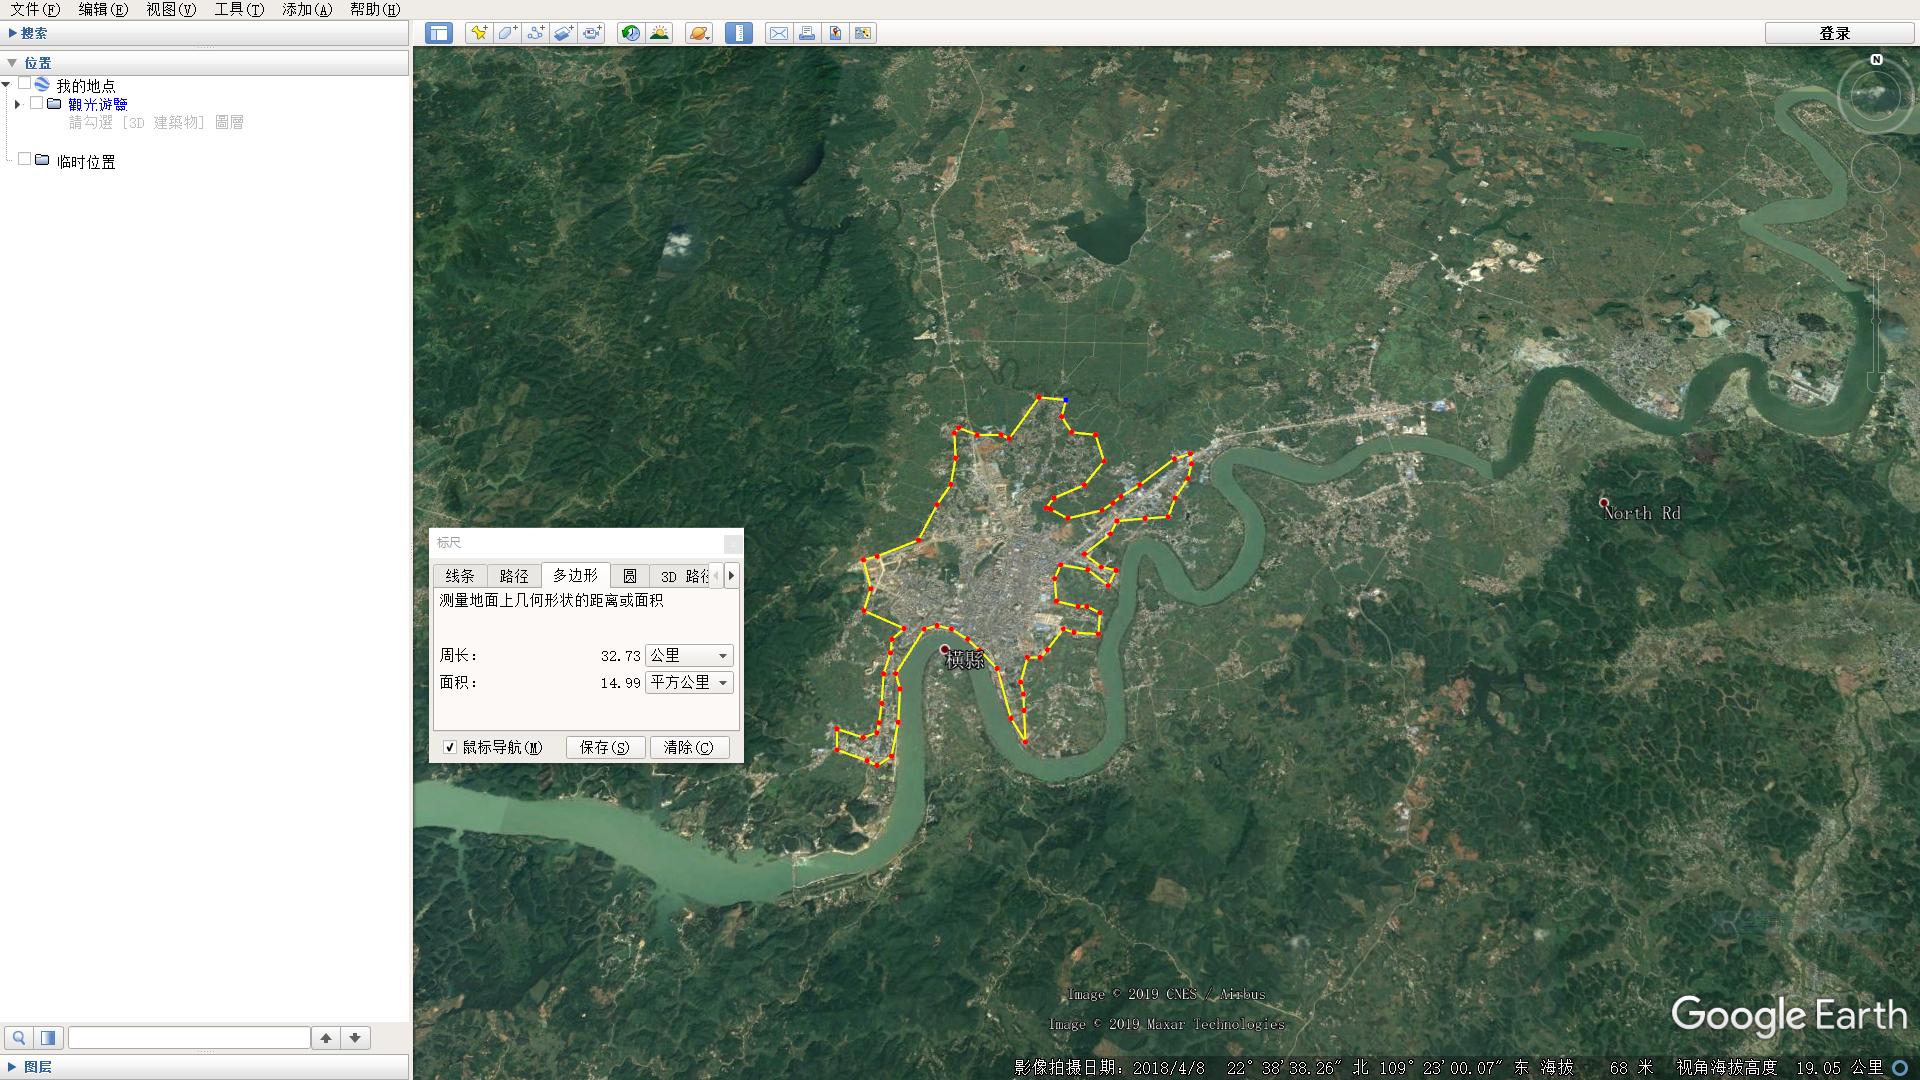Expand the 觀光游覽 folder
Viewport: 1920px width, 1080px height.
click(17, 104)
